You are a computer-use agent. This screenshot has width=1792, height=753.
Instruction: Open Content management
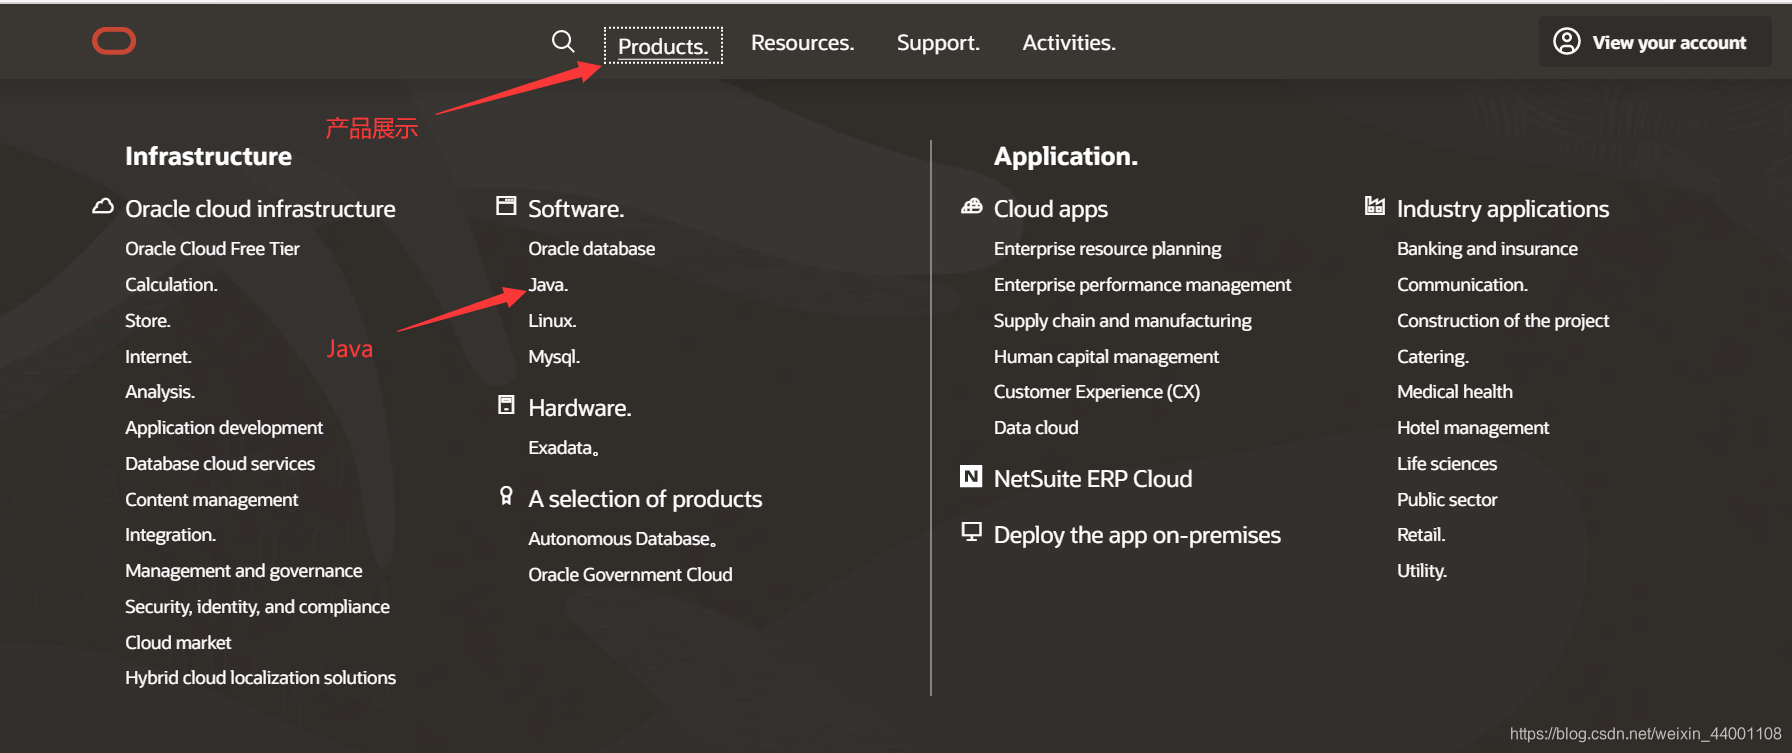212,500
